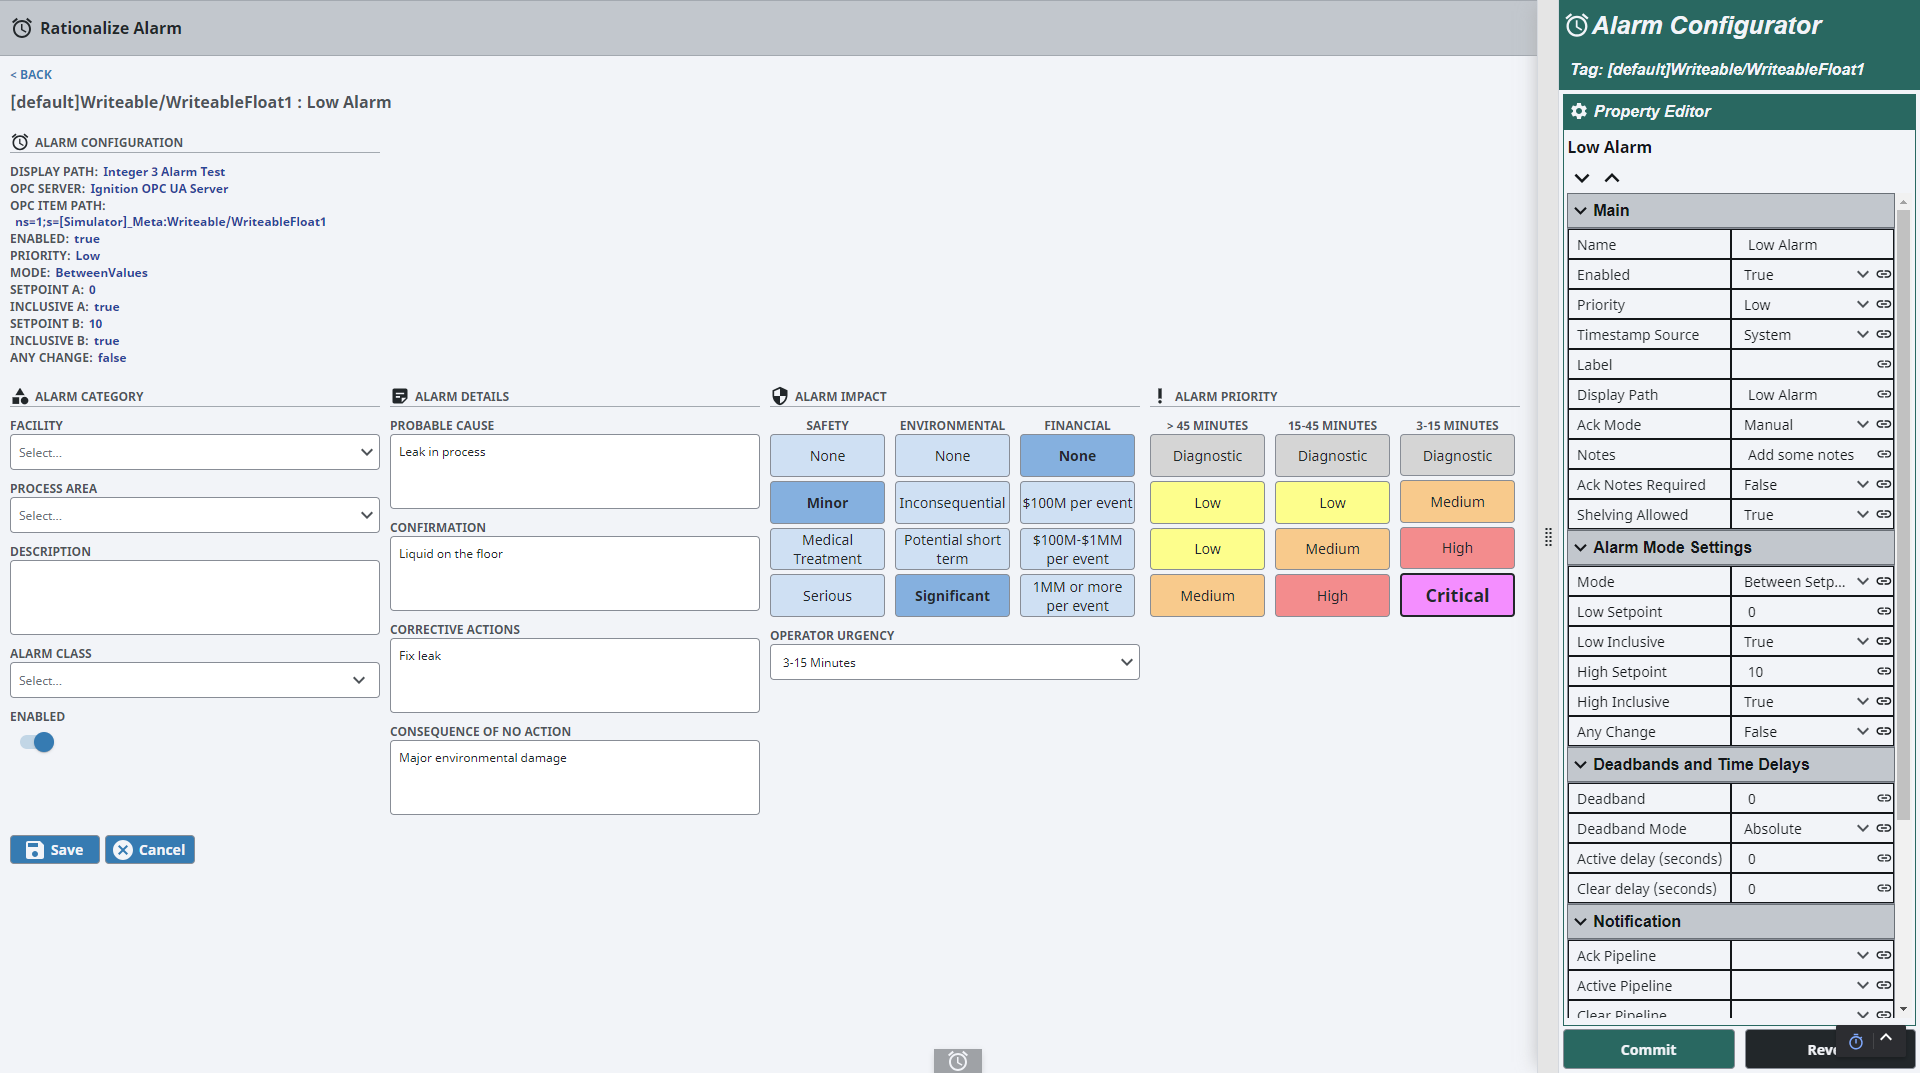The height and width of the screenshot is (1073, 1920).
Task: Select None financial impact
Action: [x=1077, y=455]
